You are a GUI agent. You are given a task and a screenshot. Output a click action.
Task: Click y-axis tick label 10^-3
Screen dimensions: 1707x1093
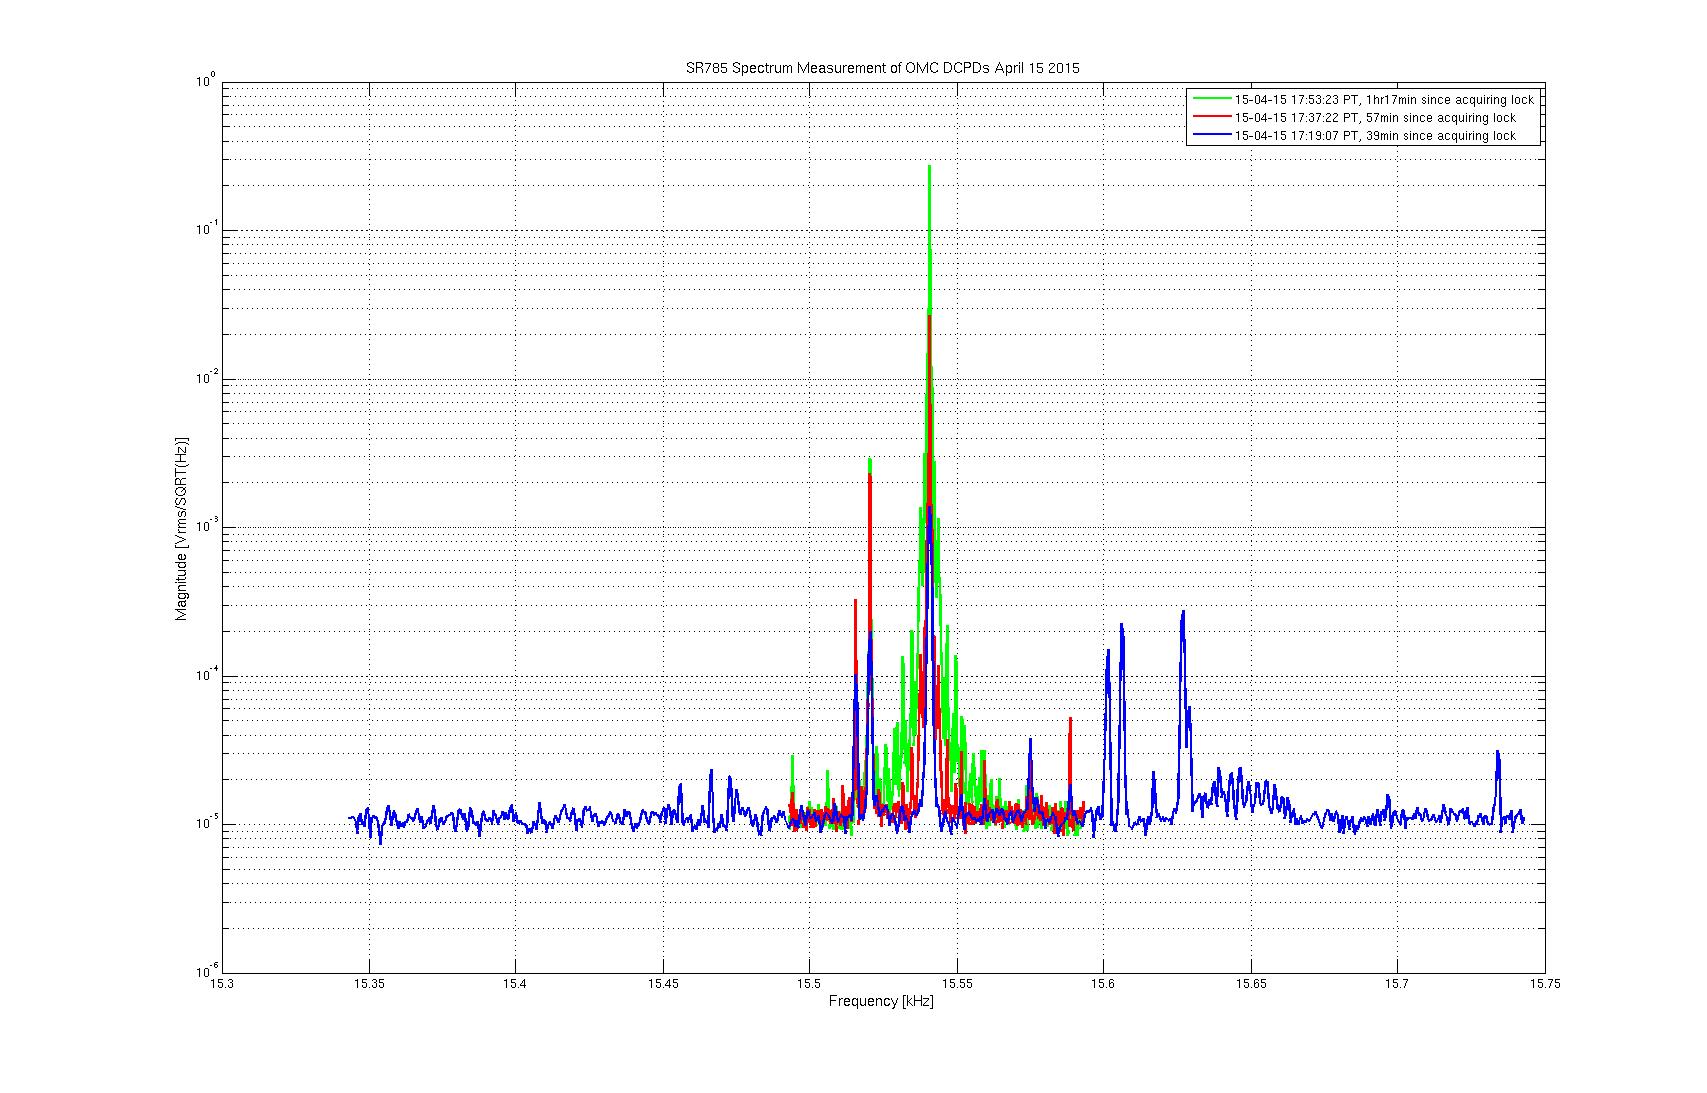coord(205,526)
